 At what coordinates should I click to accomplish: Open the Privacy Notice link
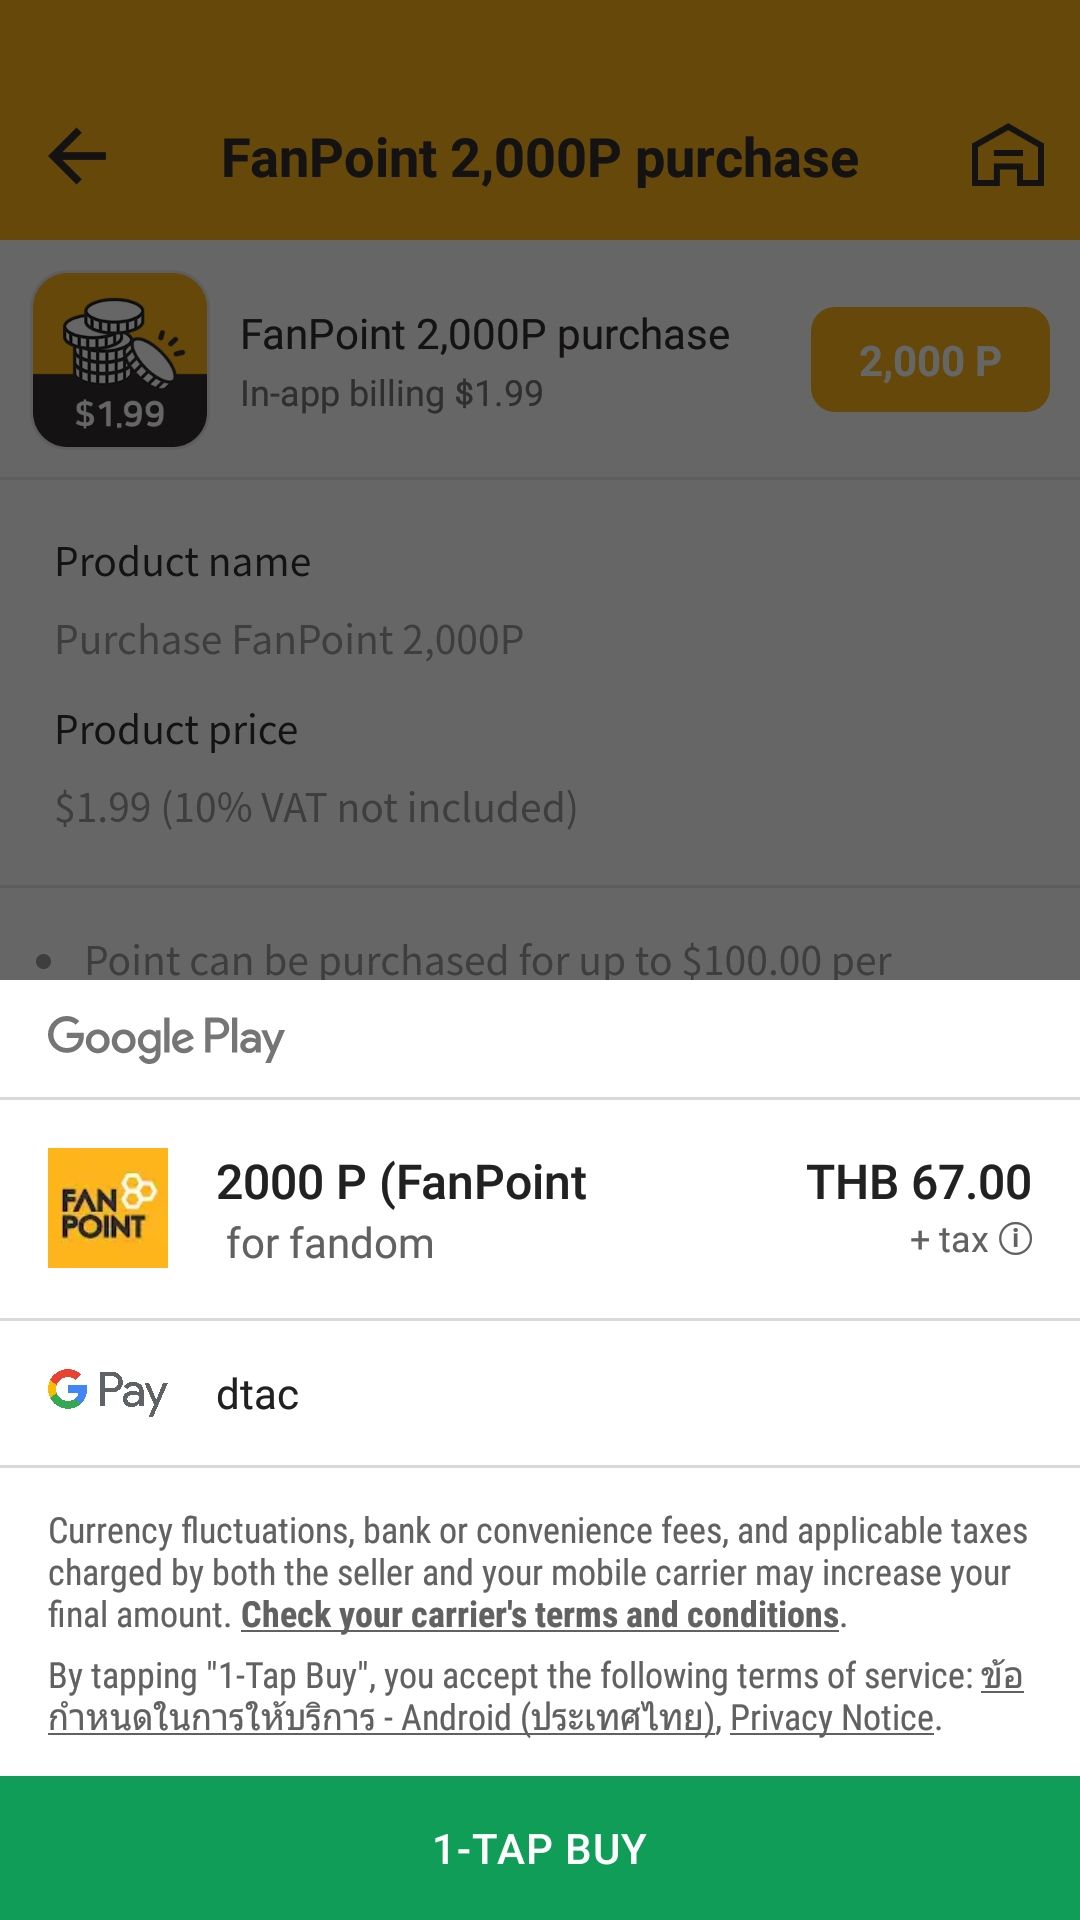832,1718
